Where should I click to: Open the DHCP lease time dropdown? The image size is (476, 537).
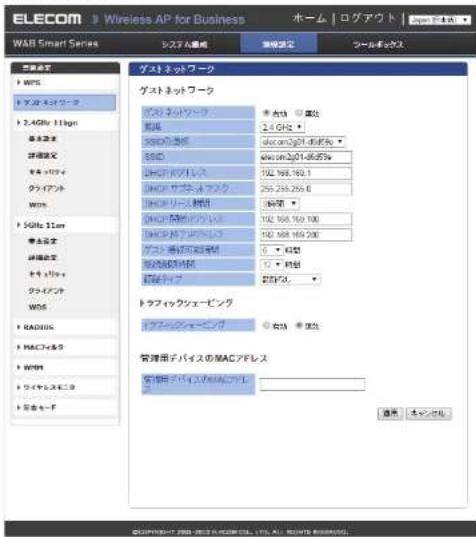click(x=280, y=204)
